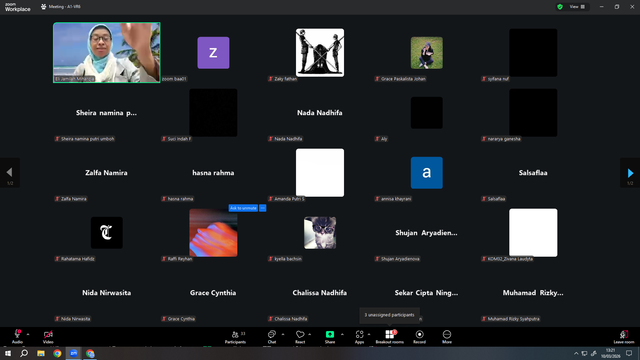
Task: Click the 'Salsaflaa' participant name tile
Action: 533,173
